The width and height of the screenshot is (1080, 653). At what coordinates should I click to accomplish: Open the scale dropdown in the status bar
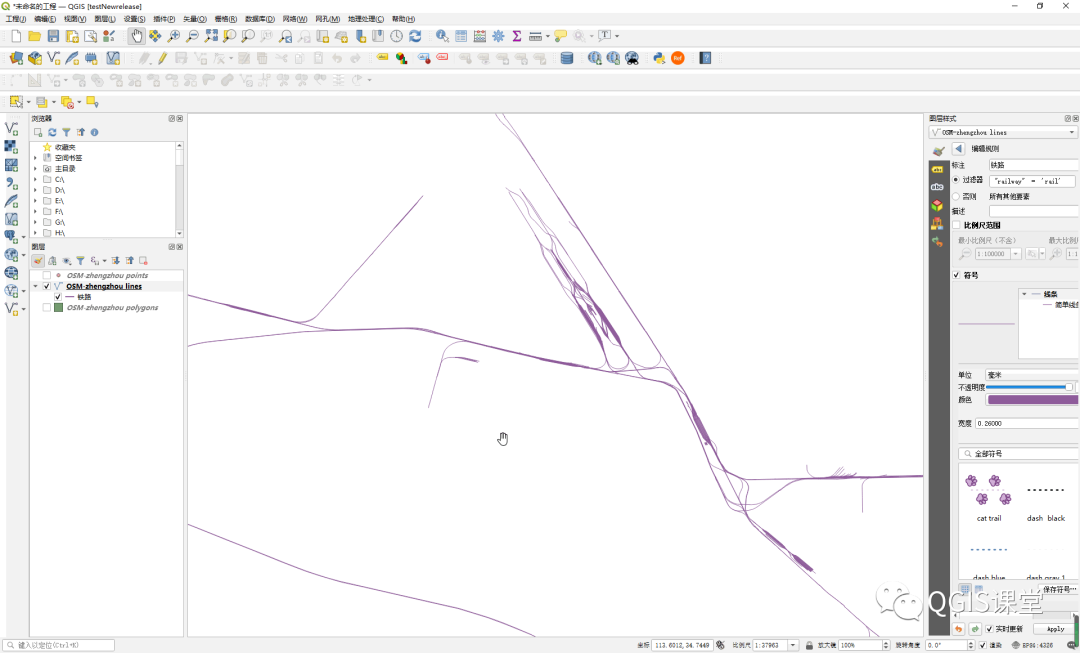tap(793, 645)
